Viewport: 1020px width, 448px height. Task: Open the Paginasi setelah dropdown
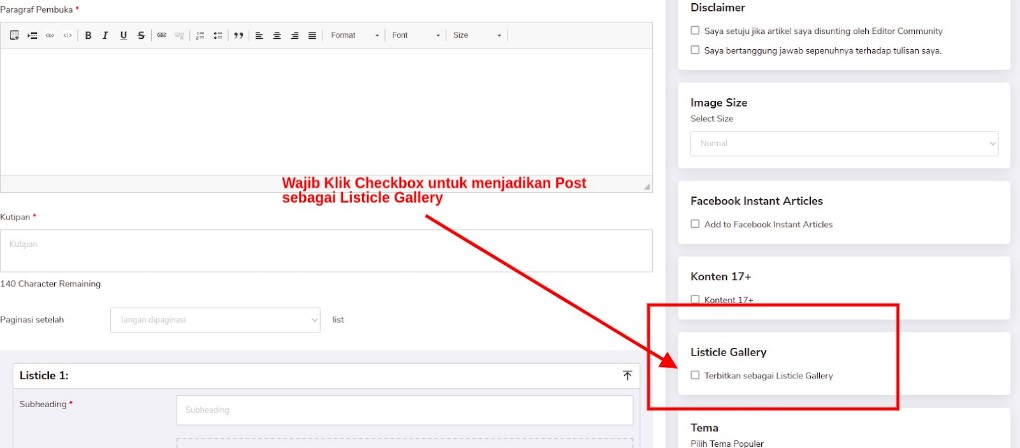point(214,320)
